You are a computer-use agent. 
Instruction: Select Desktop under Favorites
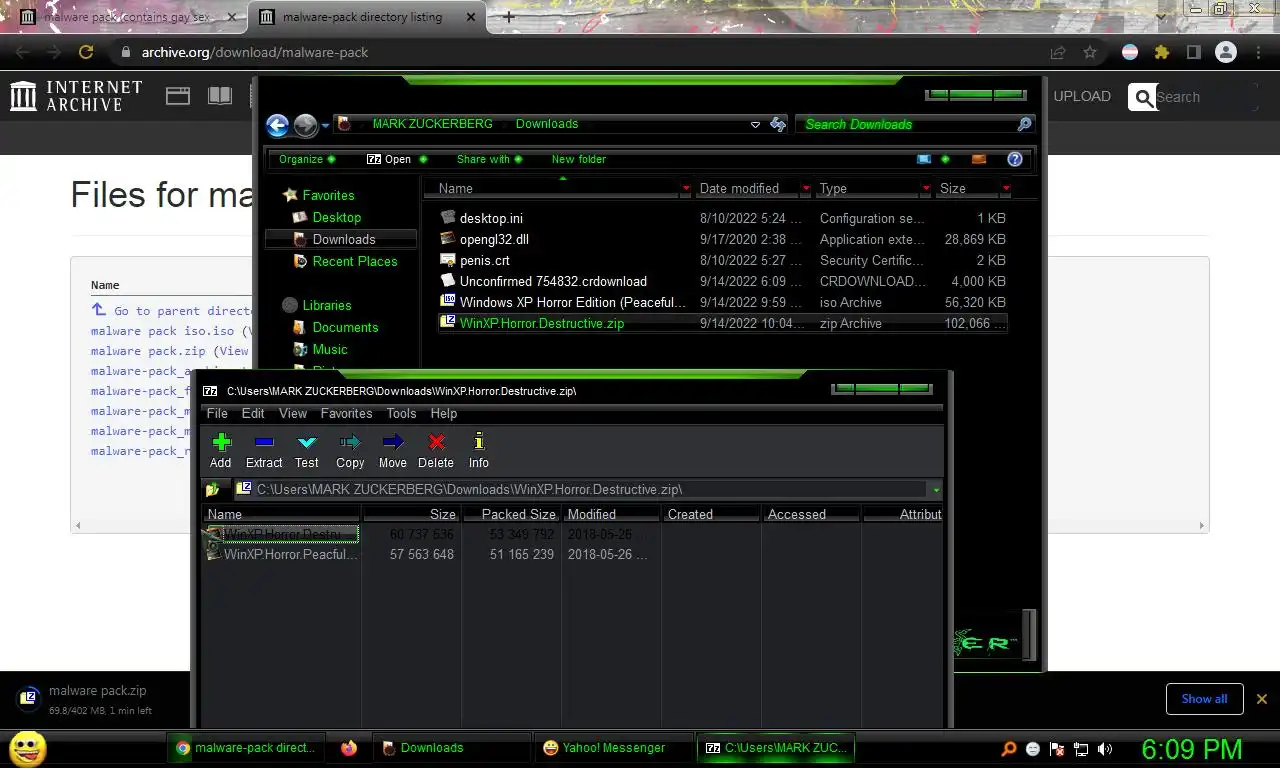[x=336, y=217]
